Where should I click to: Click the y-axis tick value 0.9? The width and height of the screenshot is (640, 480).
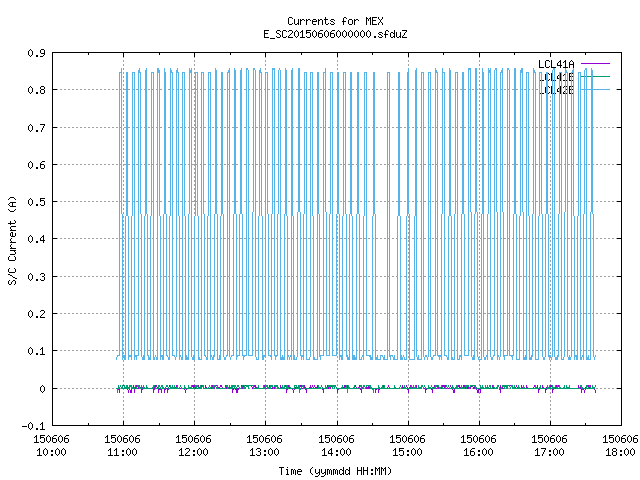(x=36, y=53)
